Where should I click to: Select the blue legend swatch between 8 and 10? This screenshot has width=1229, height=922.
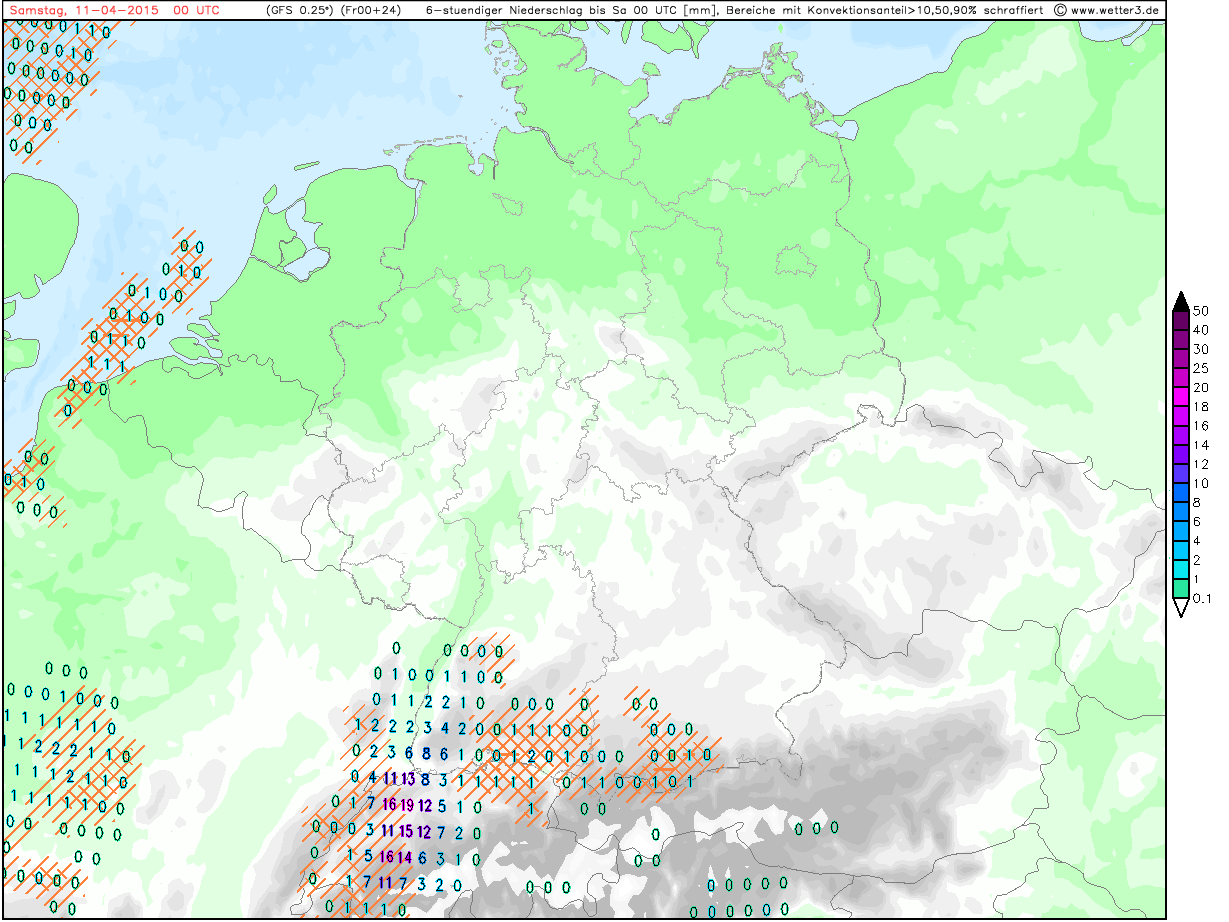click(1180, 492)
